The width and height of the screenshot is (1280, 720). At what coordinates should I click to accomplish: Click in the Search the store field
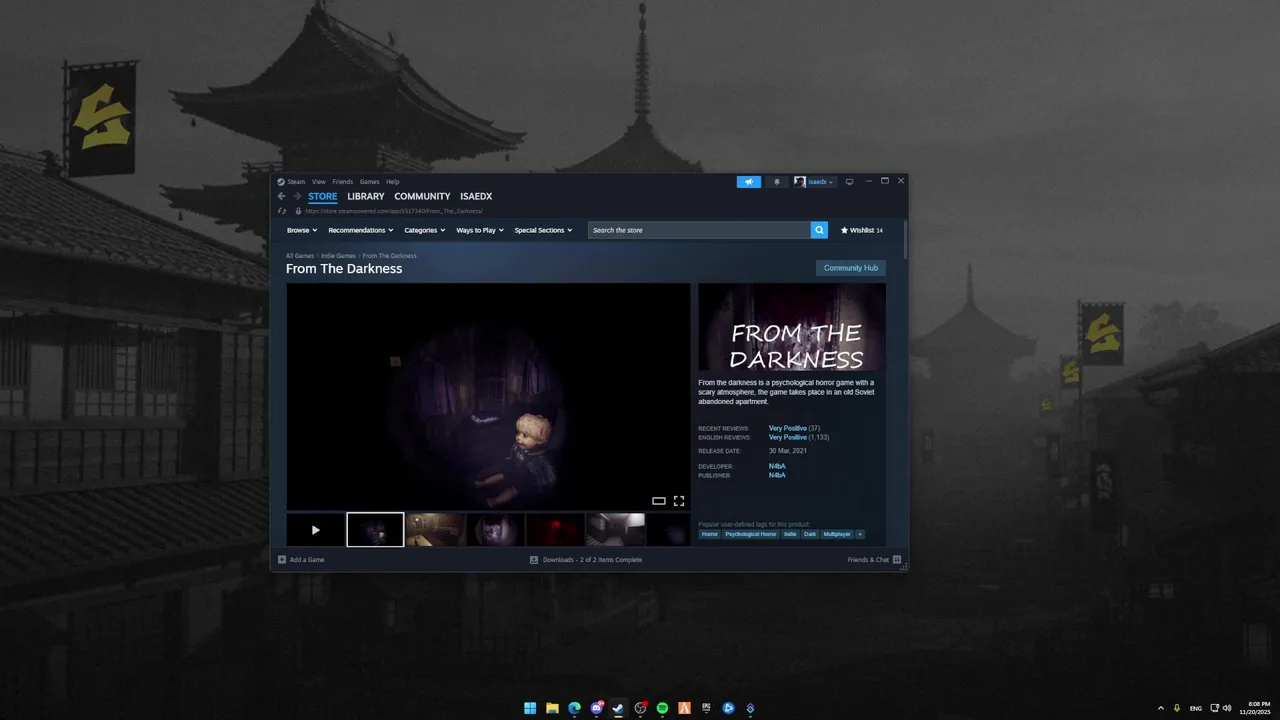699,230
